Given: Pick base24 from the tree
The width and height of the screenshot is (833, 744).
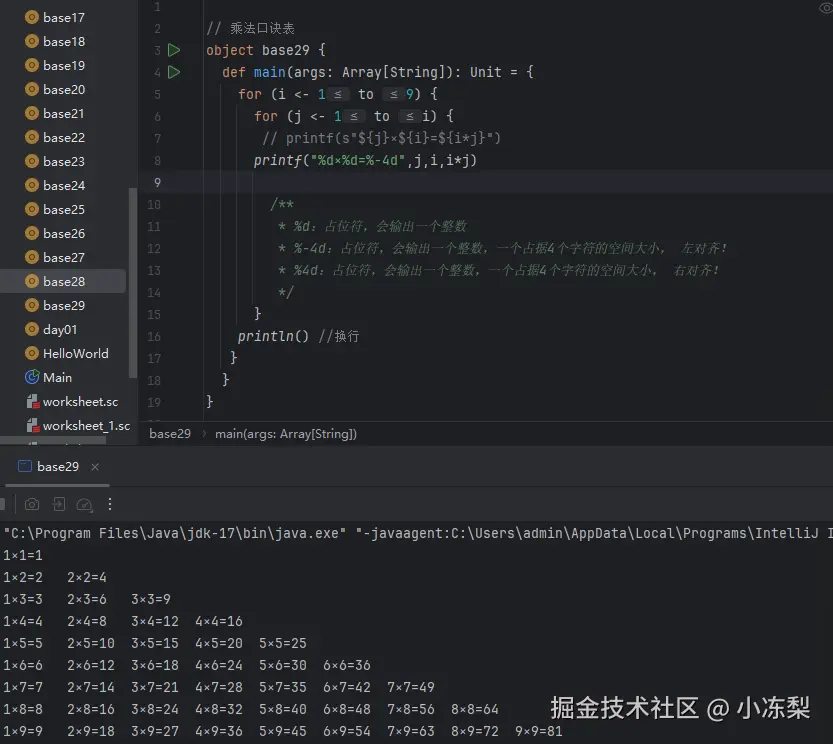Looking at the screenshot, I should 64,185.
